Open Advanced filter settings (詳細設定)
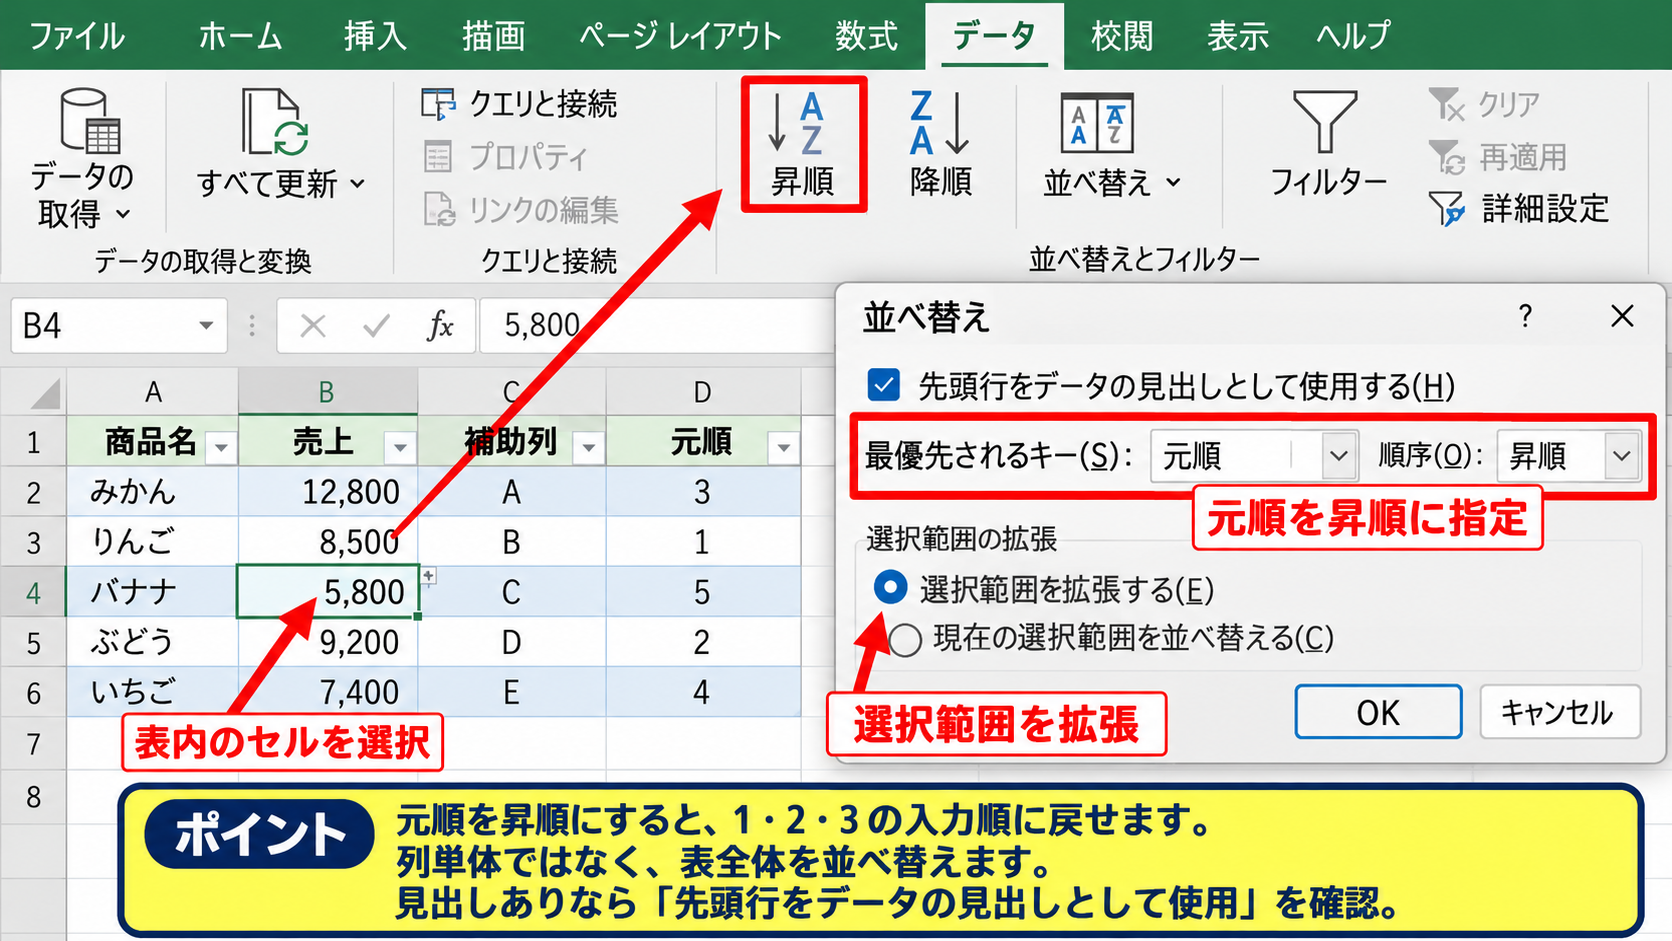 [1519, 209]
